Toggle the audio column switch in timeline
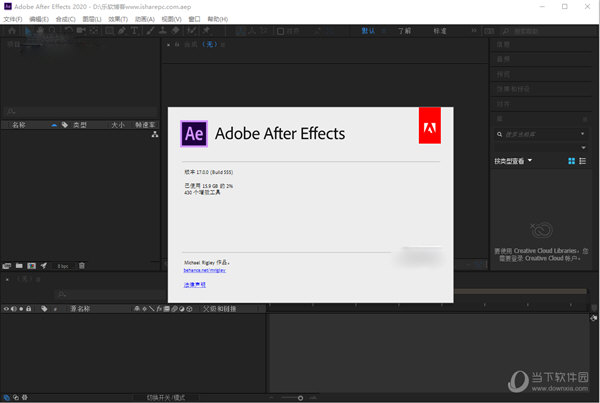The height and width of the screenshot is (403, 600). tap(14, 309)
